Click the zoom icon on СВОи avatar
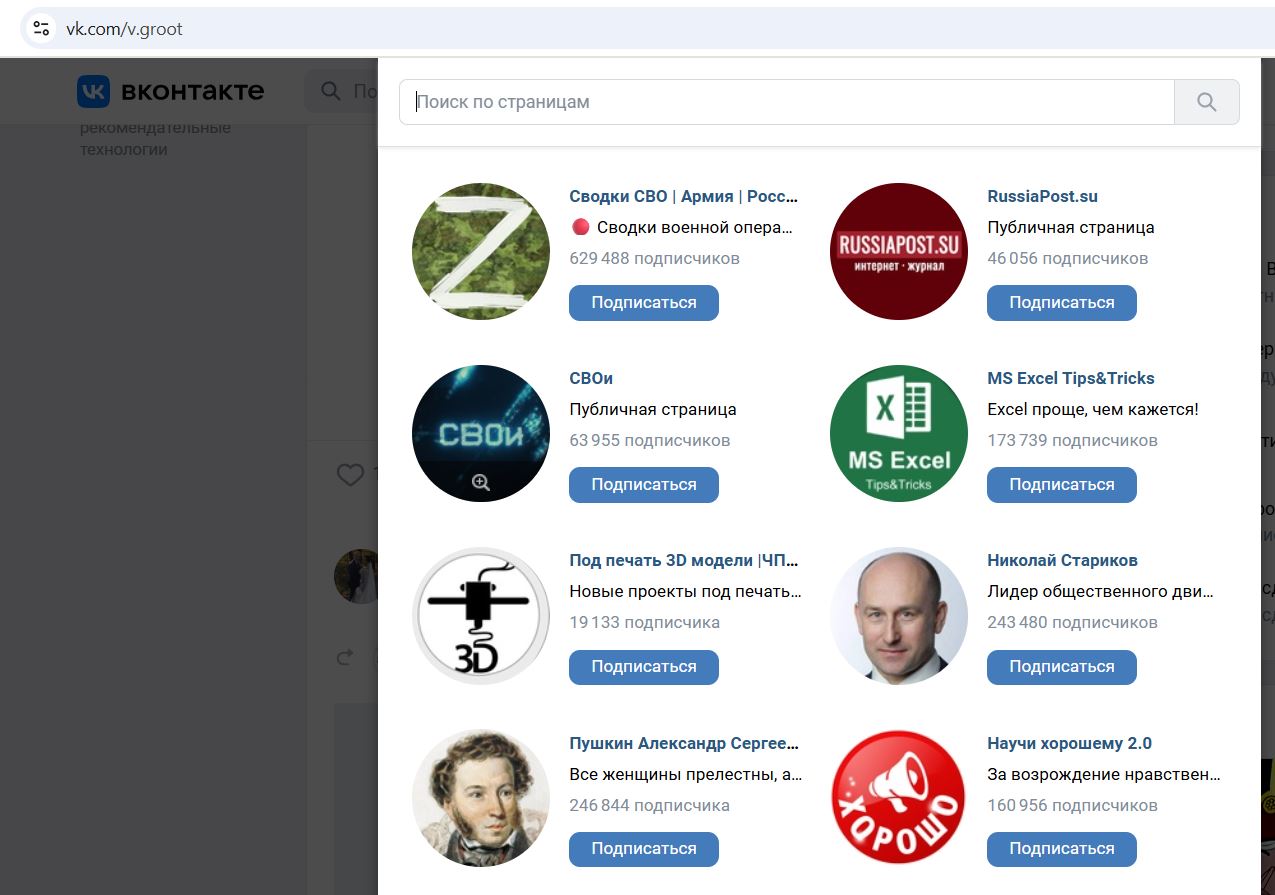The height and width of the screenshot is (895, 1275). click(481, 483)
